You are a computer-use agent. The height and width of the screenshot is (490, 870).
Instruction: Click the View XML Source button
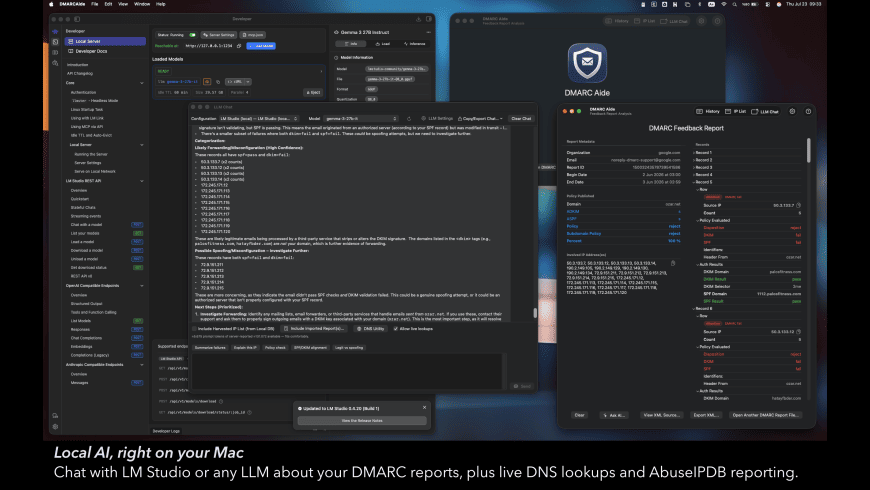click(661, 415)
